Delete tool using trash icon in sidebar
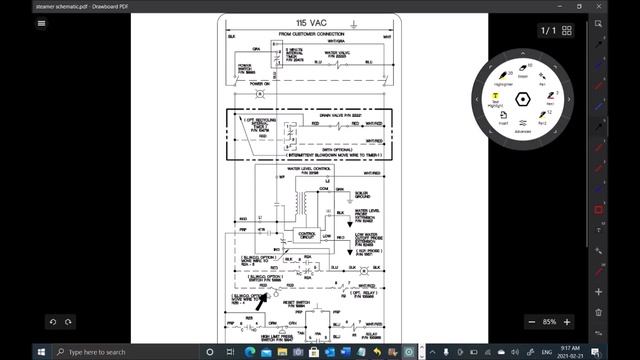The height and width of the screenshot is (360, 640). coord(598,312)
